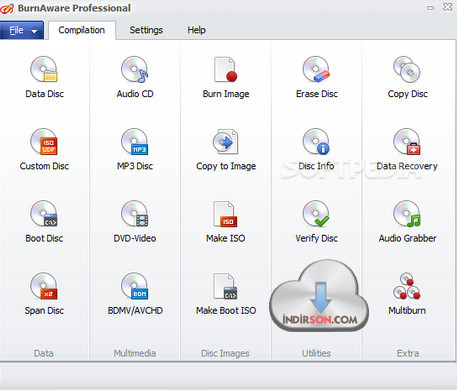Open the File dropdown menu
This screenshot has width=457, height=390.
click(x=22, y=30)
